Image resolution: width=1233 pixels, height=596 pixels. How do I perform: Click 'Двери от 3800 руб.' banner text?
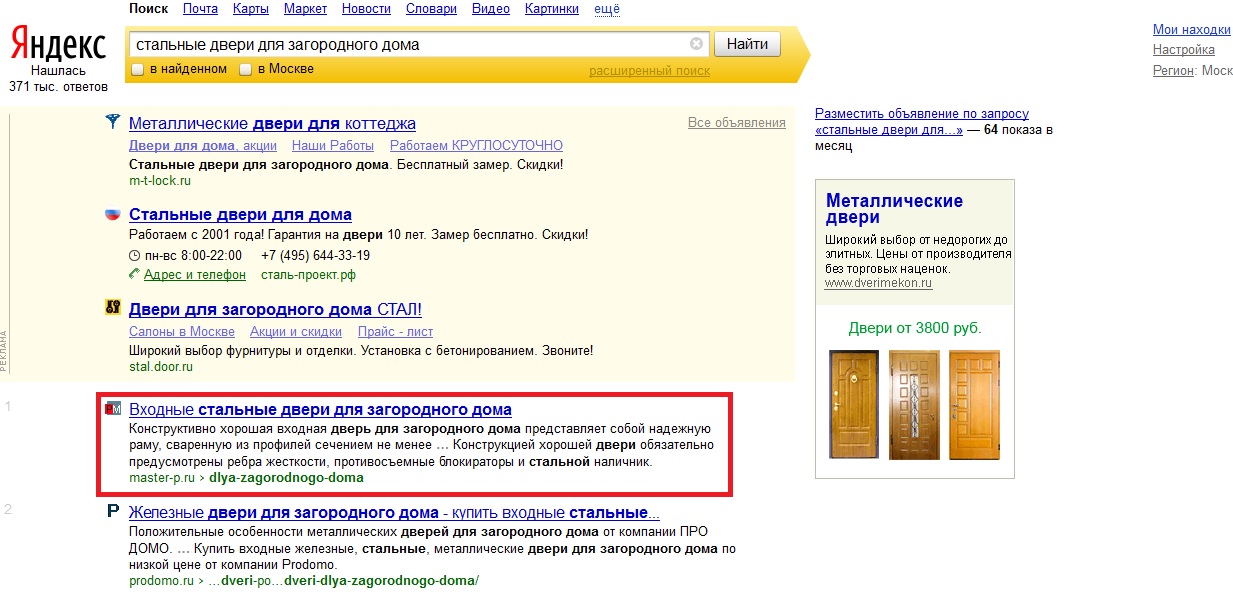tap(915, 328)
